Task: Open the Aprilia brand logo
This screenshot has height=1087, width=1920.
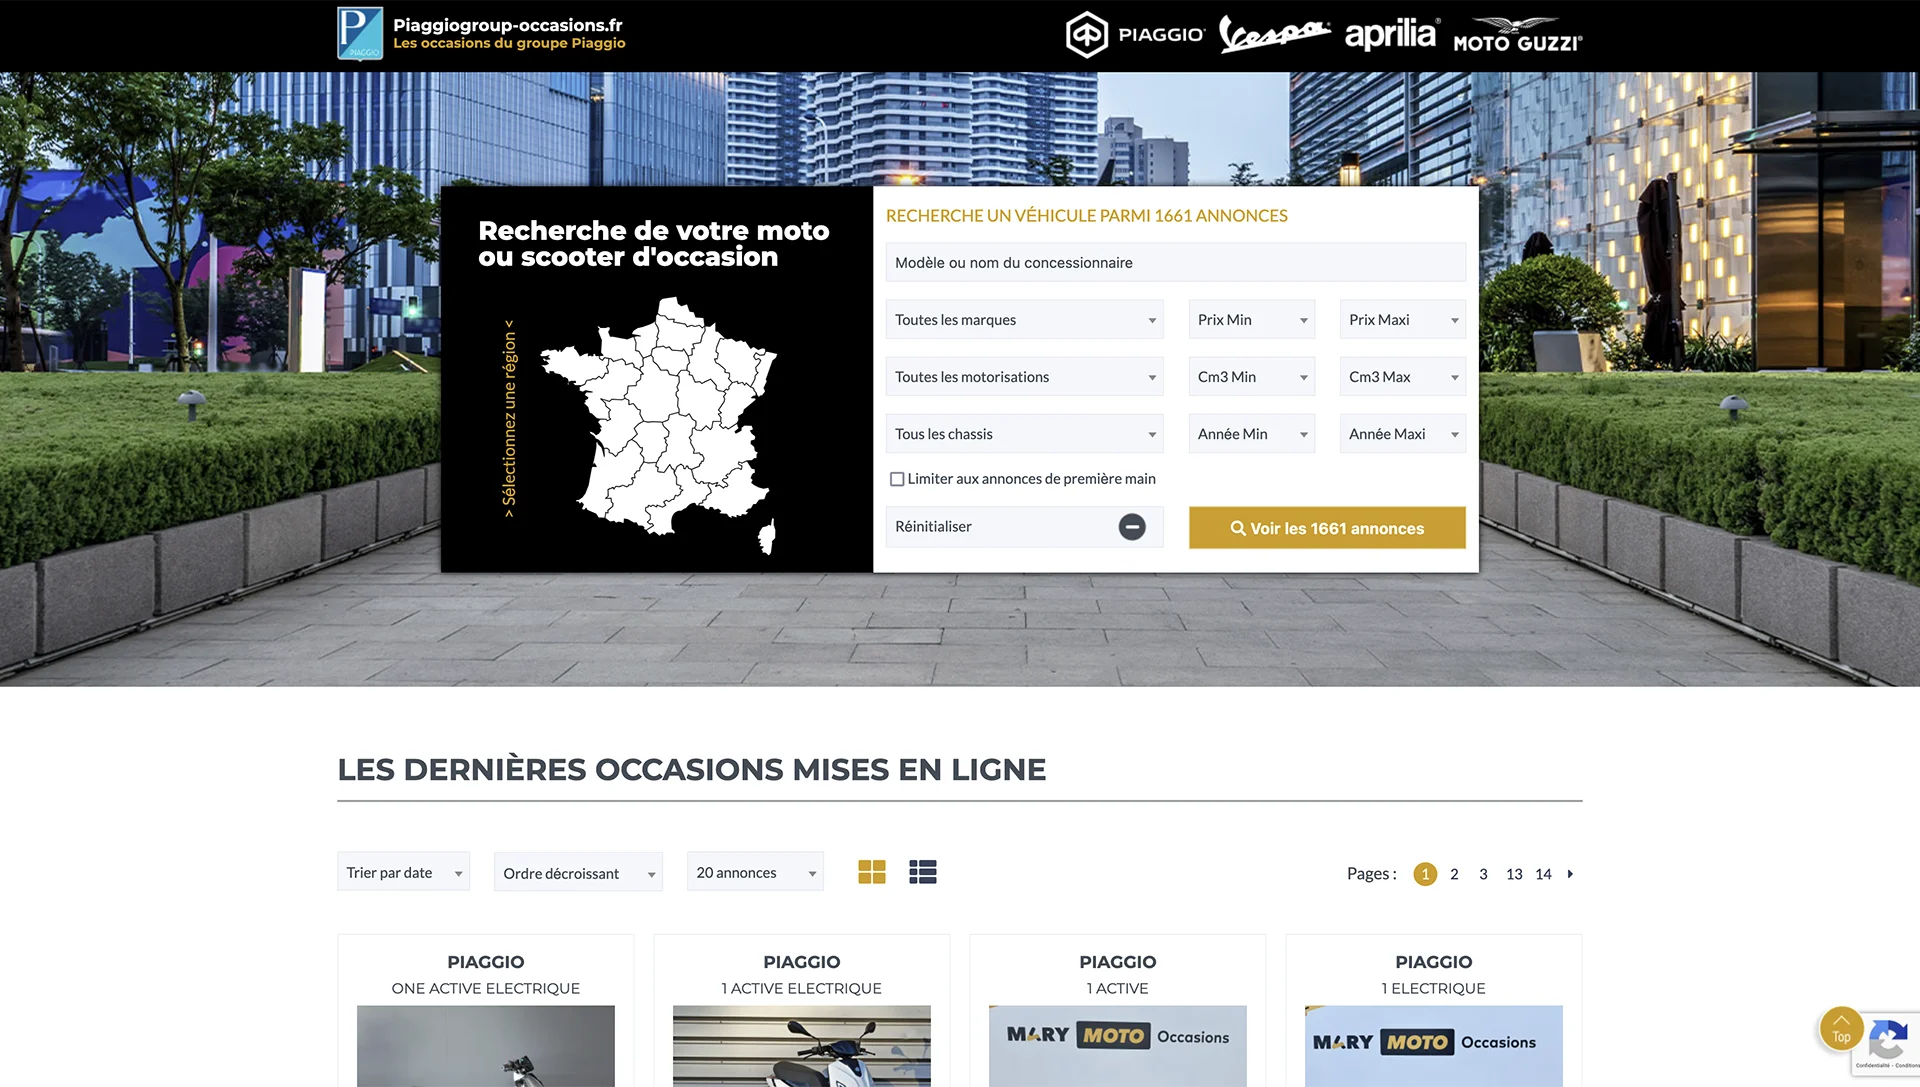Action: [x=1391, y=34]
